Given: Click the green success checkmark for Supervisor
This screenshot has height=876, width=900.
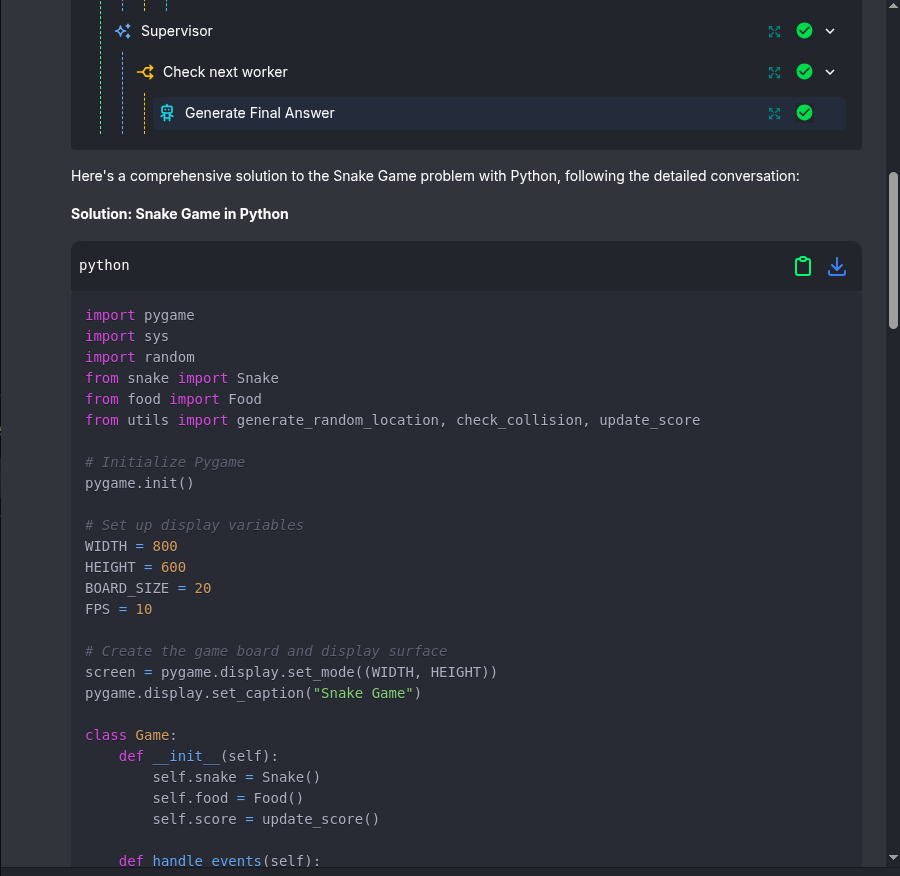Looking at the screenshot, I should pyautogui.click(x=804, y=31).
